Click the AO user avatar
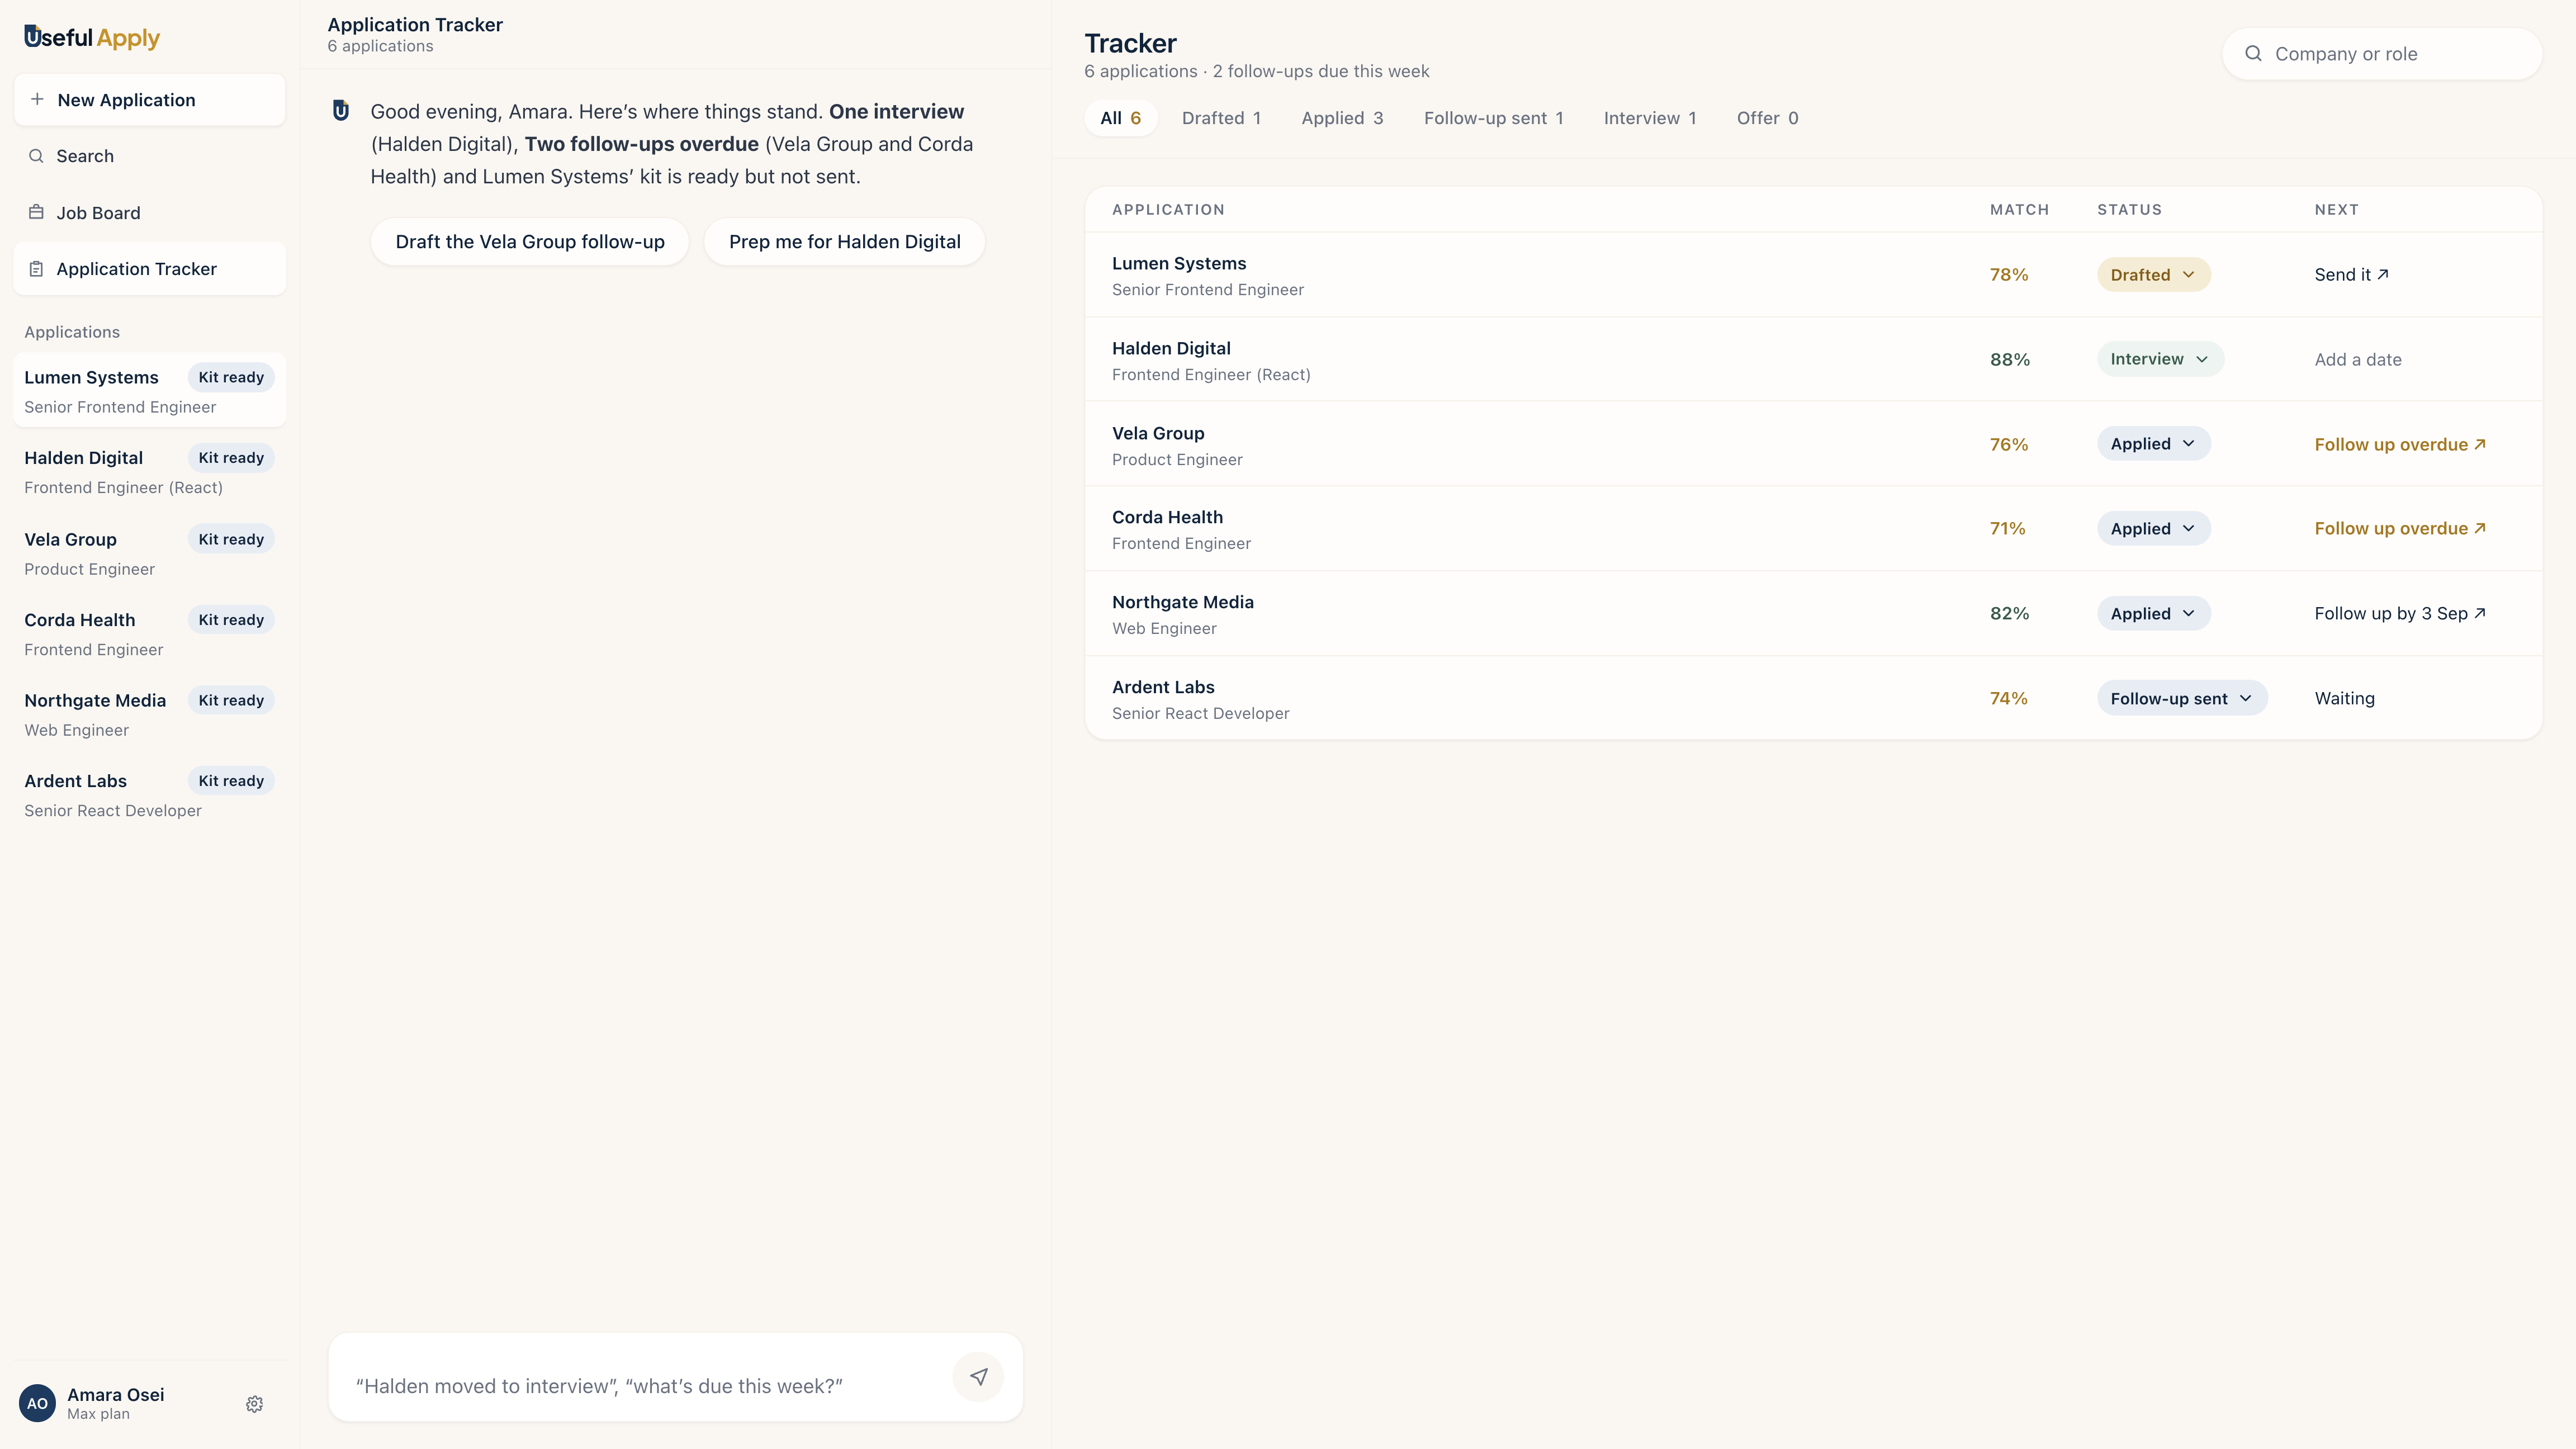The image size is (2576, 1449). (37, 1403)
